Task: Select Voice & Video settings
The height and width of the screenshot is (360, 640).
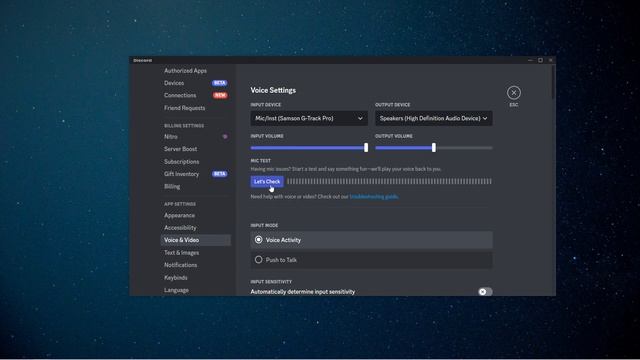Action: pyautogui.click(x=196, y=240)
